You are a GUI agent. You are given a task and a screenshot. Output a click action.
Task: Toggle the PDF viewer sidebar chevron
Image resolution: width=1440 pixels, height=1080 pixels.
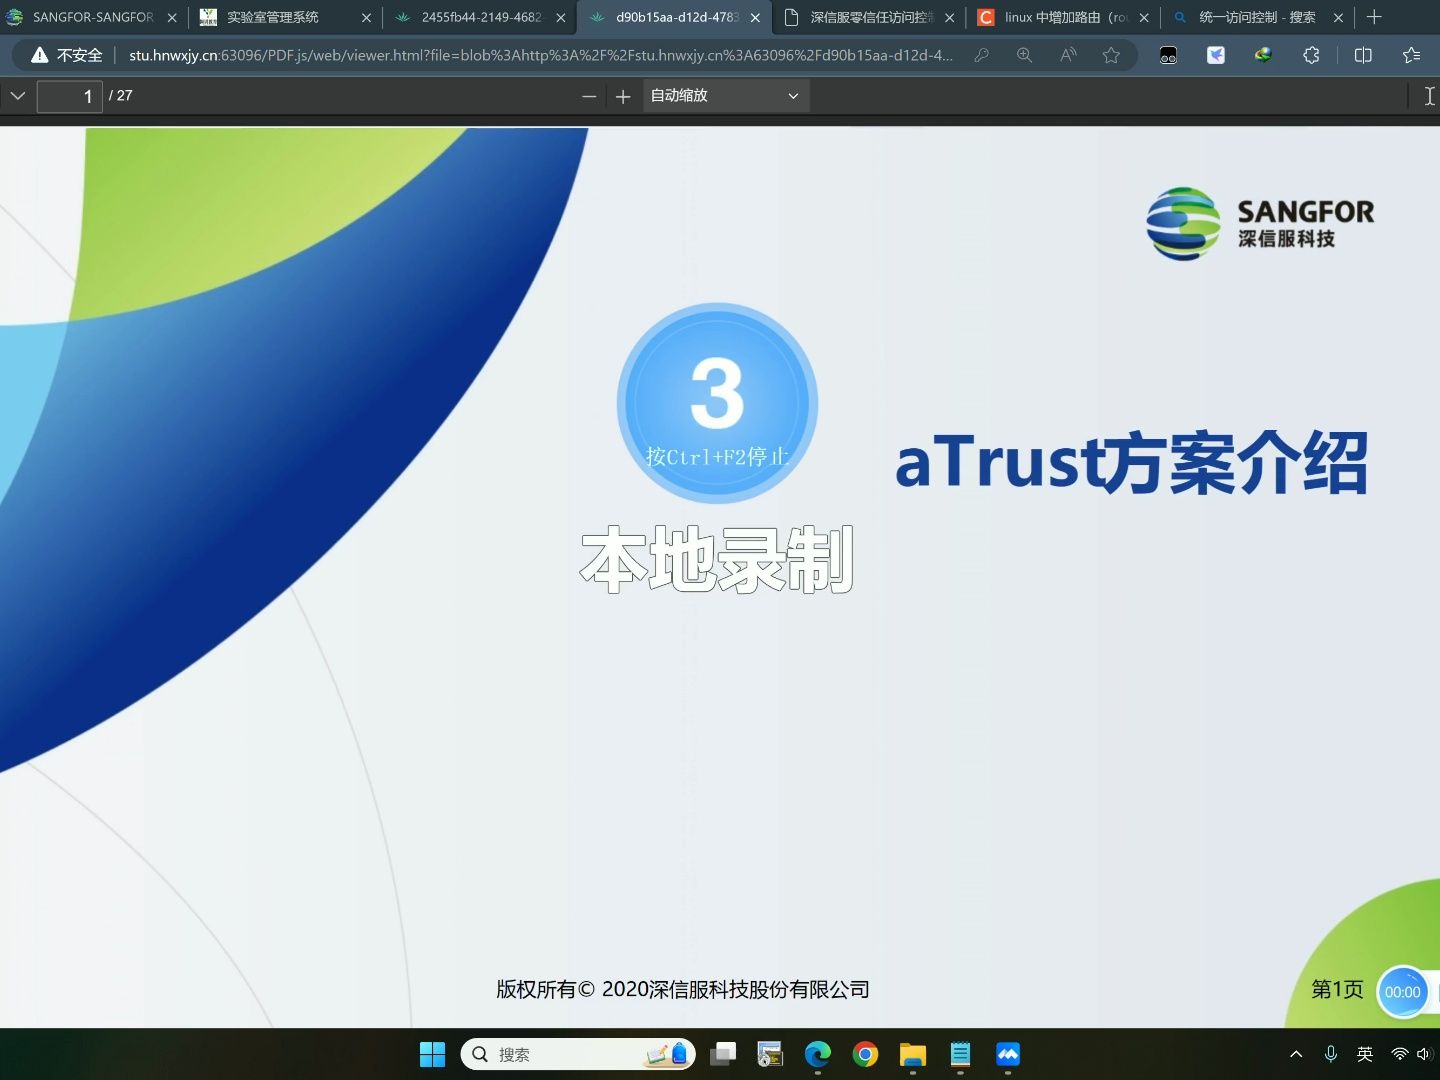click(18, 96)
